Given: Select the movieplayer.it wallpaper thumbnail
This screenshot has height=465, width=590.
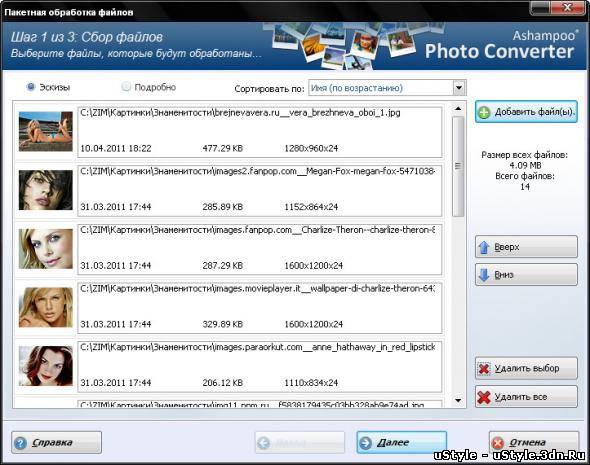Looking at the screenshot, I should [x=46, y=307].
